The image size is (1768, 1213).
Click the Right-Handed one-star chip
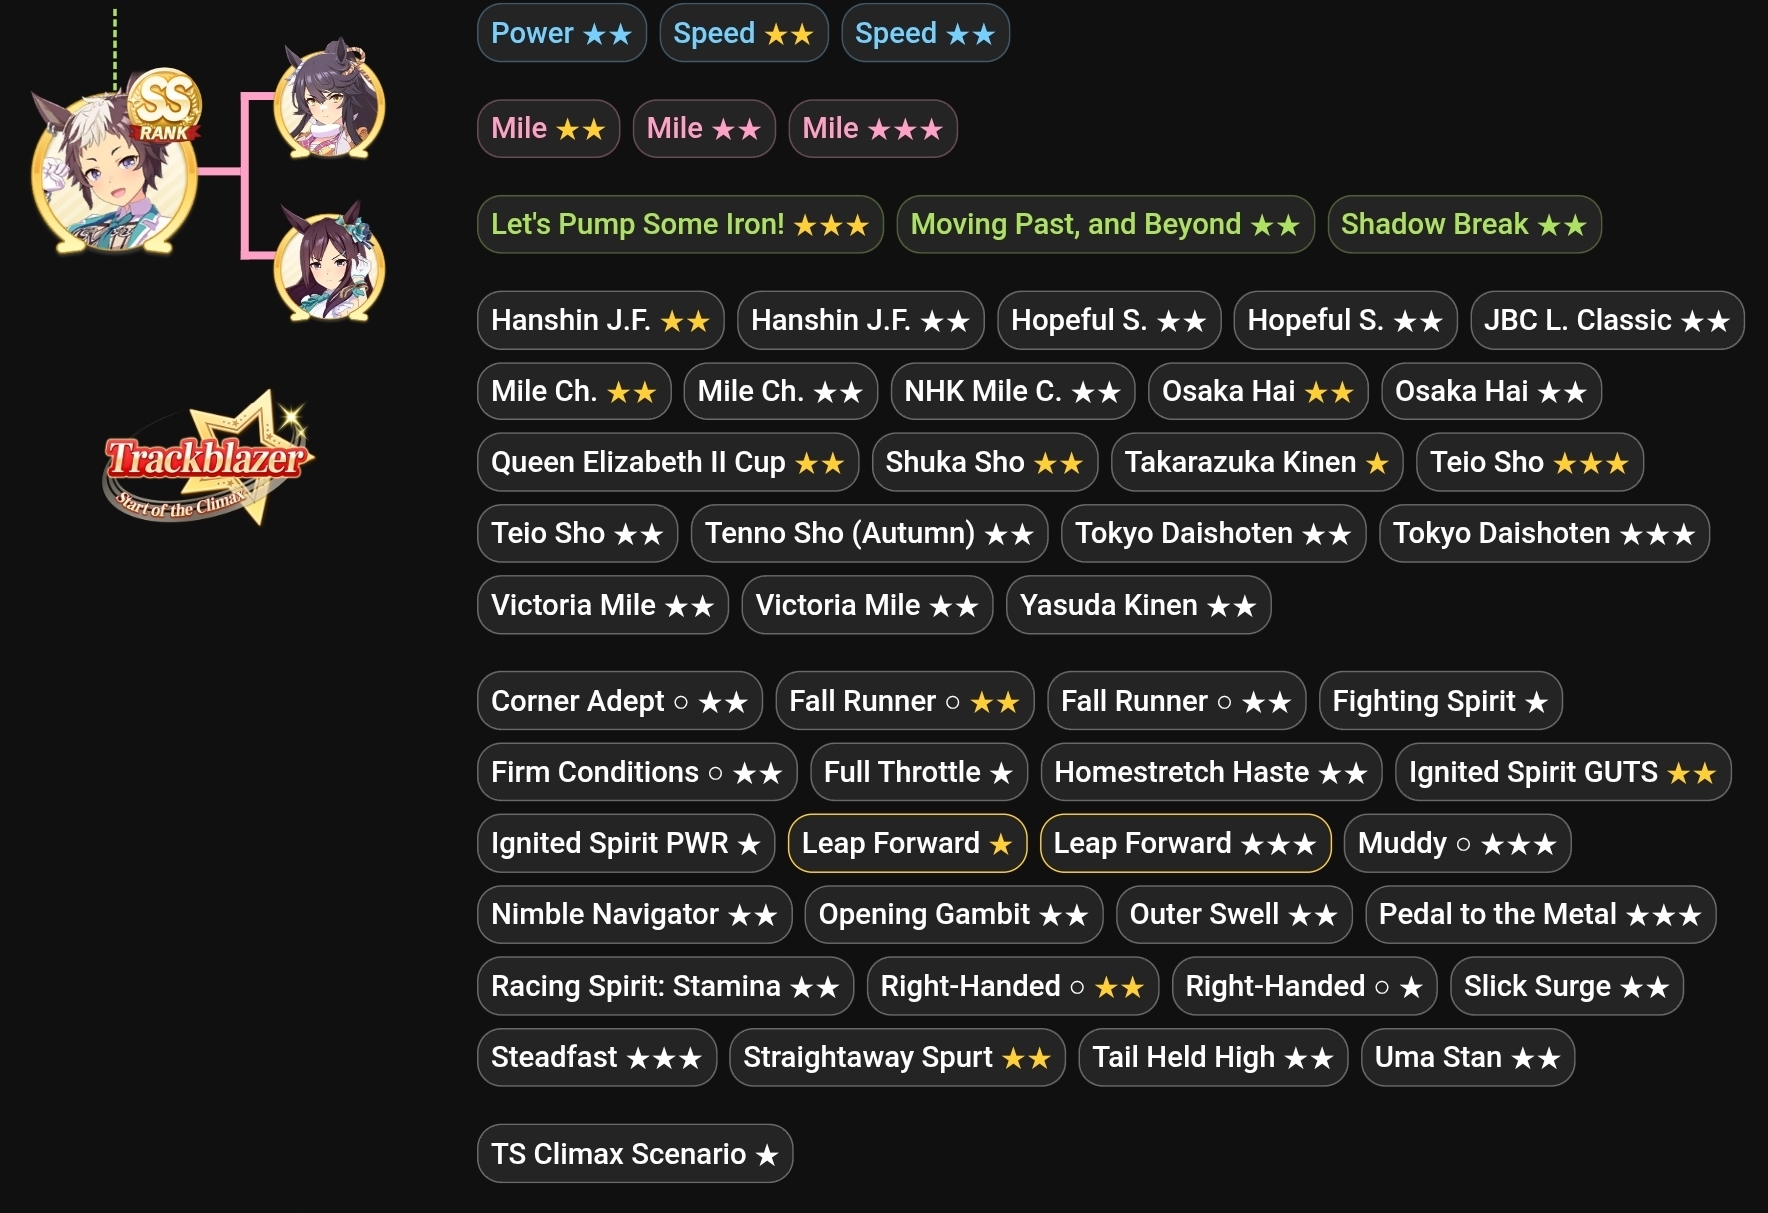point(1305,986)
